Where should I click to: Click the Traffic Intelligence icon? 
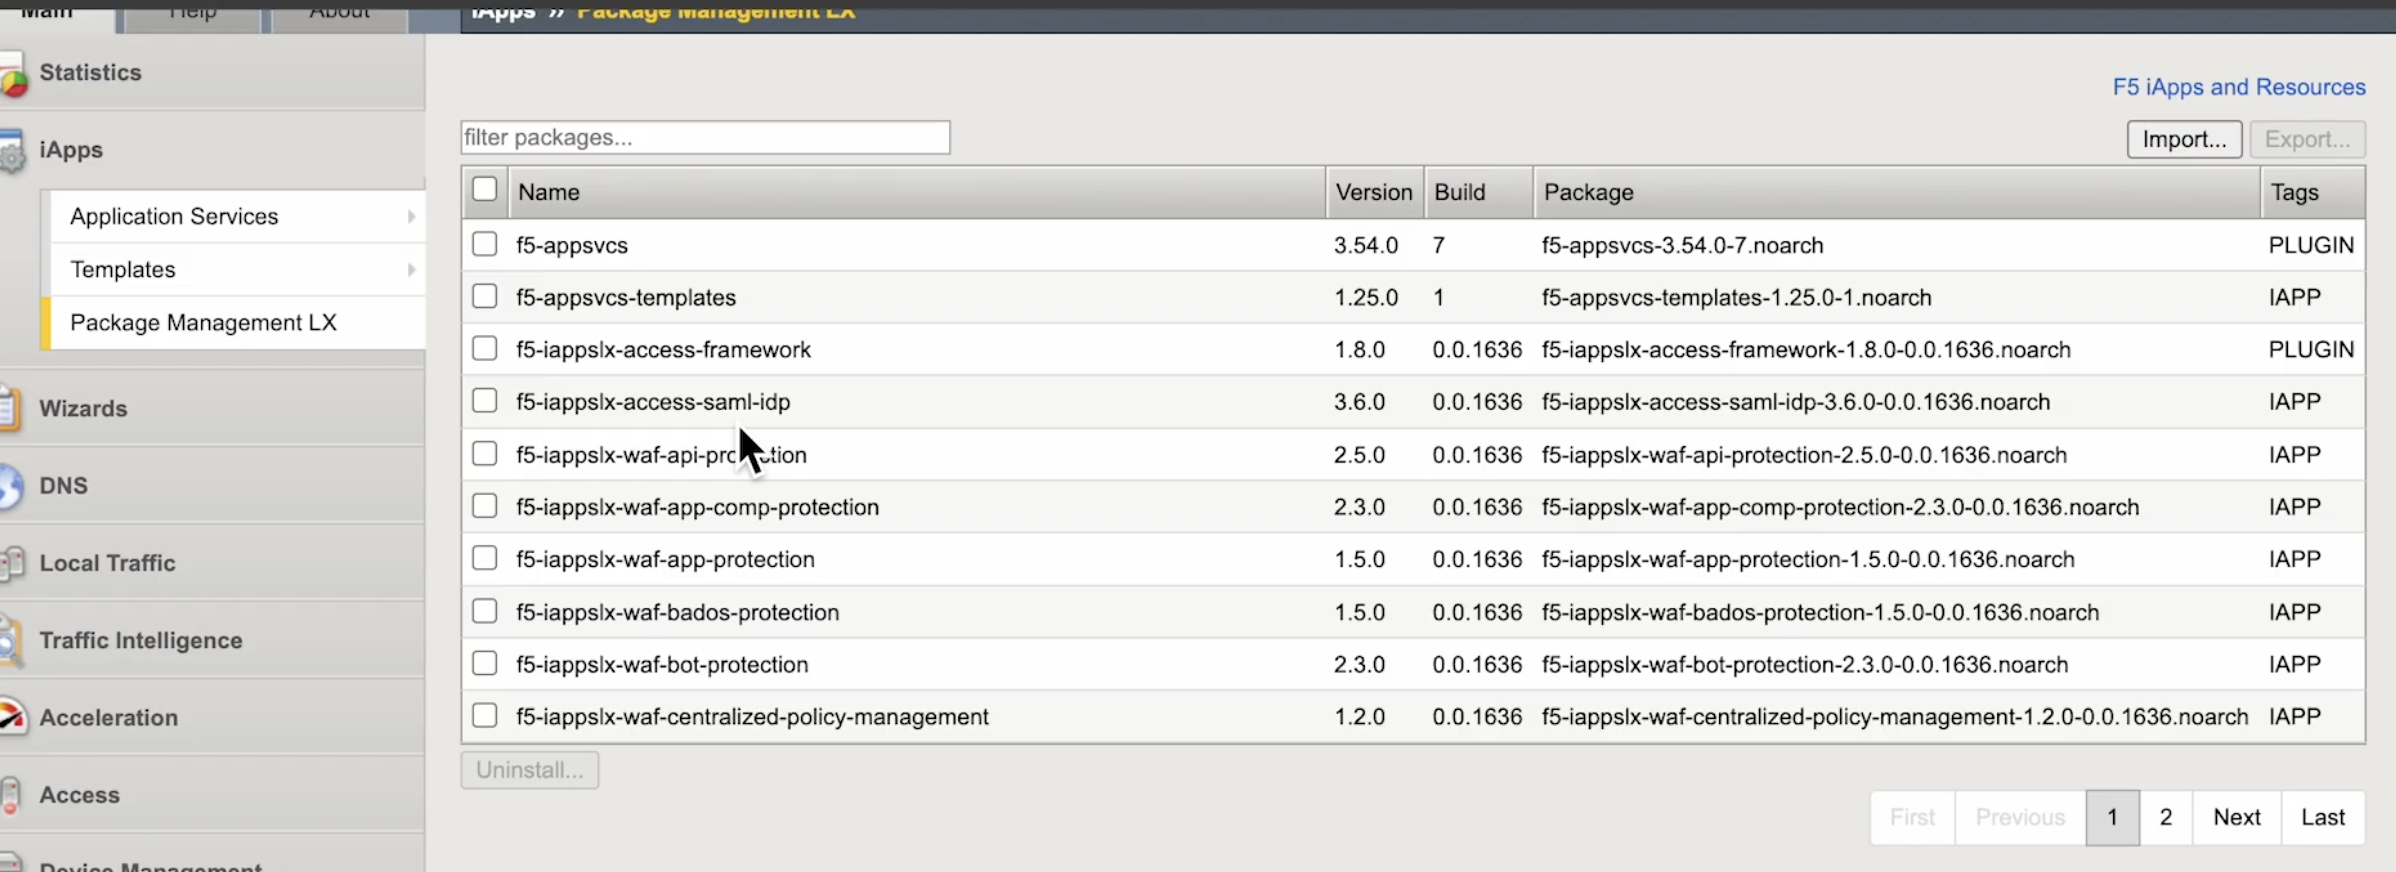[x=11, y=641]
